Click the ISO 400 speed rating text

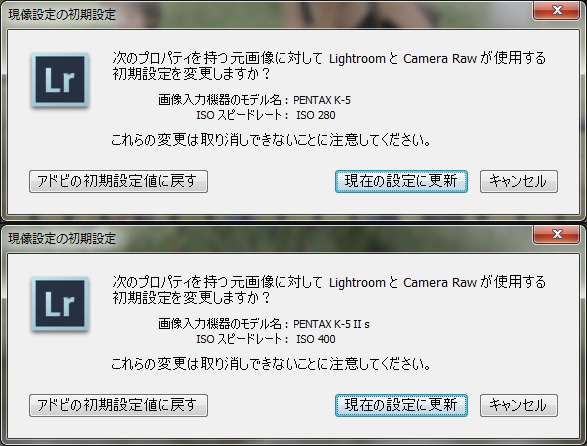coord(316,339)
